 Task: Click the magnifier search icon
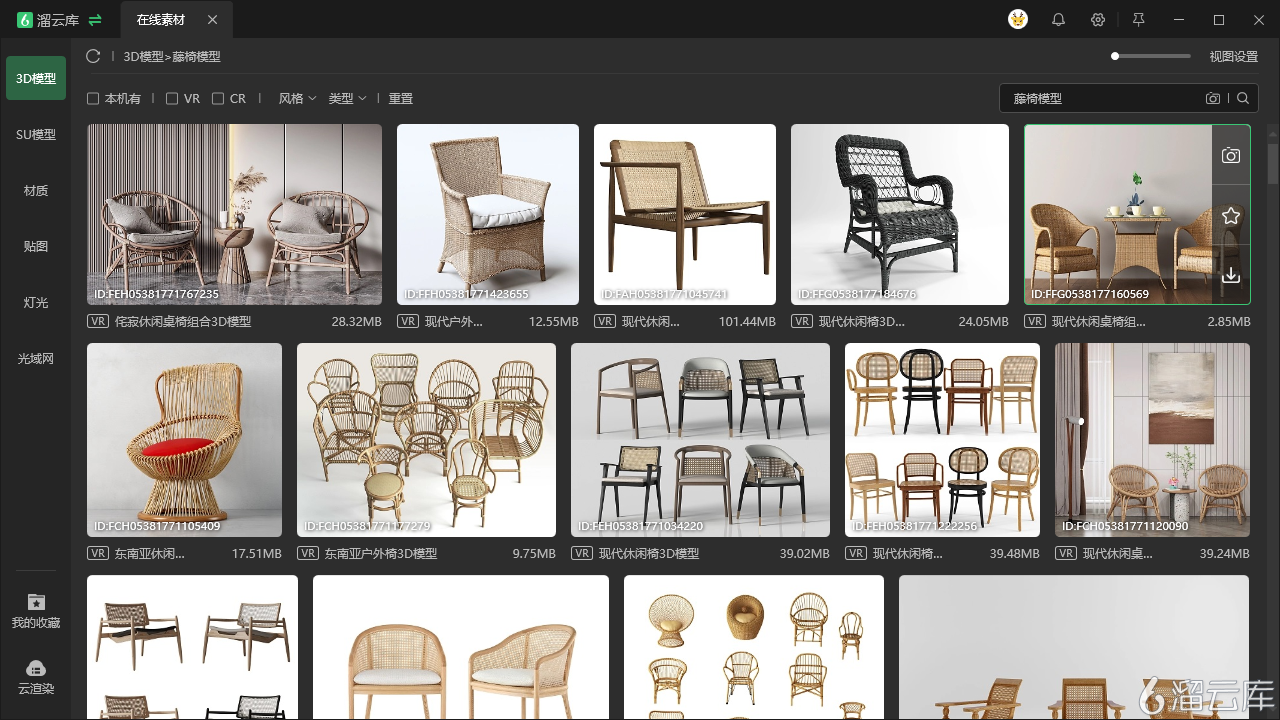pos(1243,98)
